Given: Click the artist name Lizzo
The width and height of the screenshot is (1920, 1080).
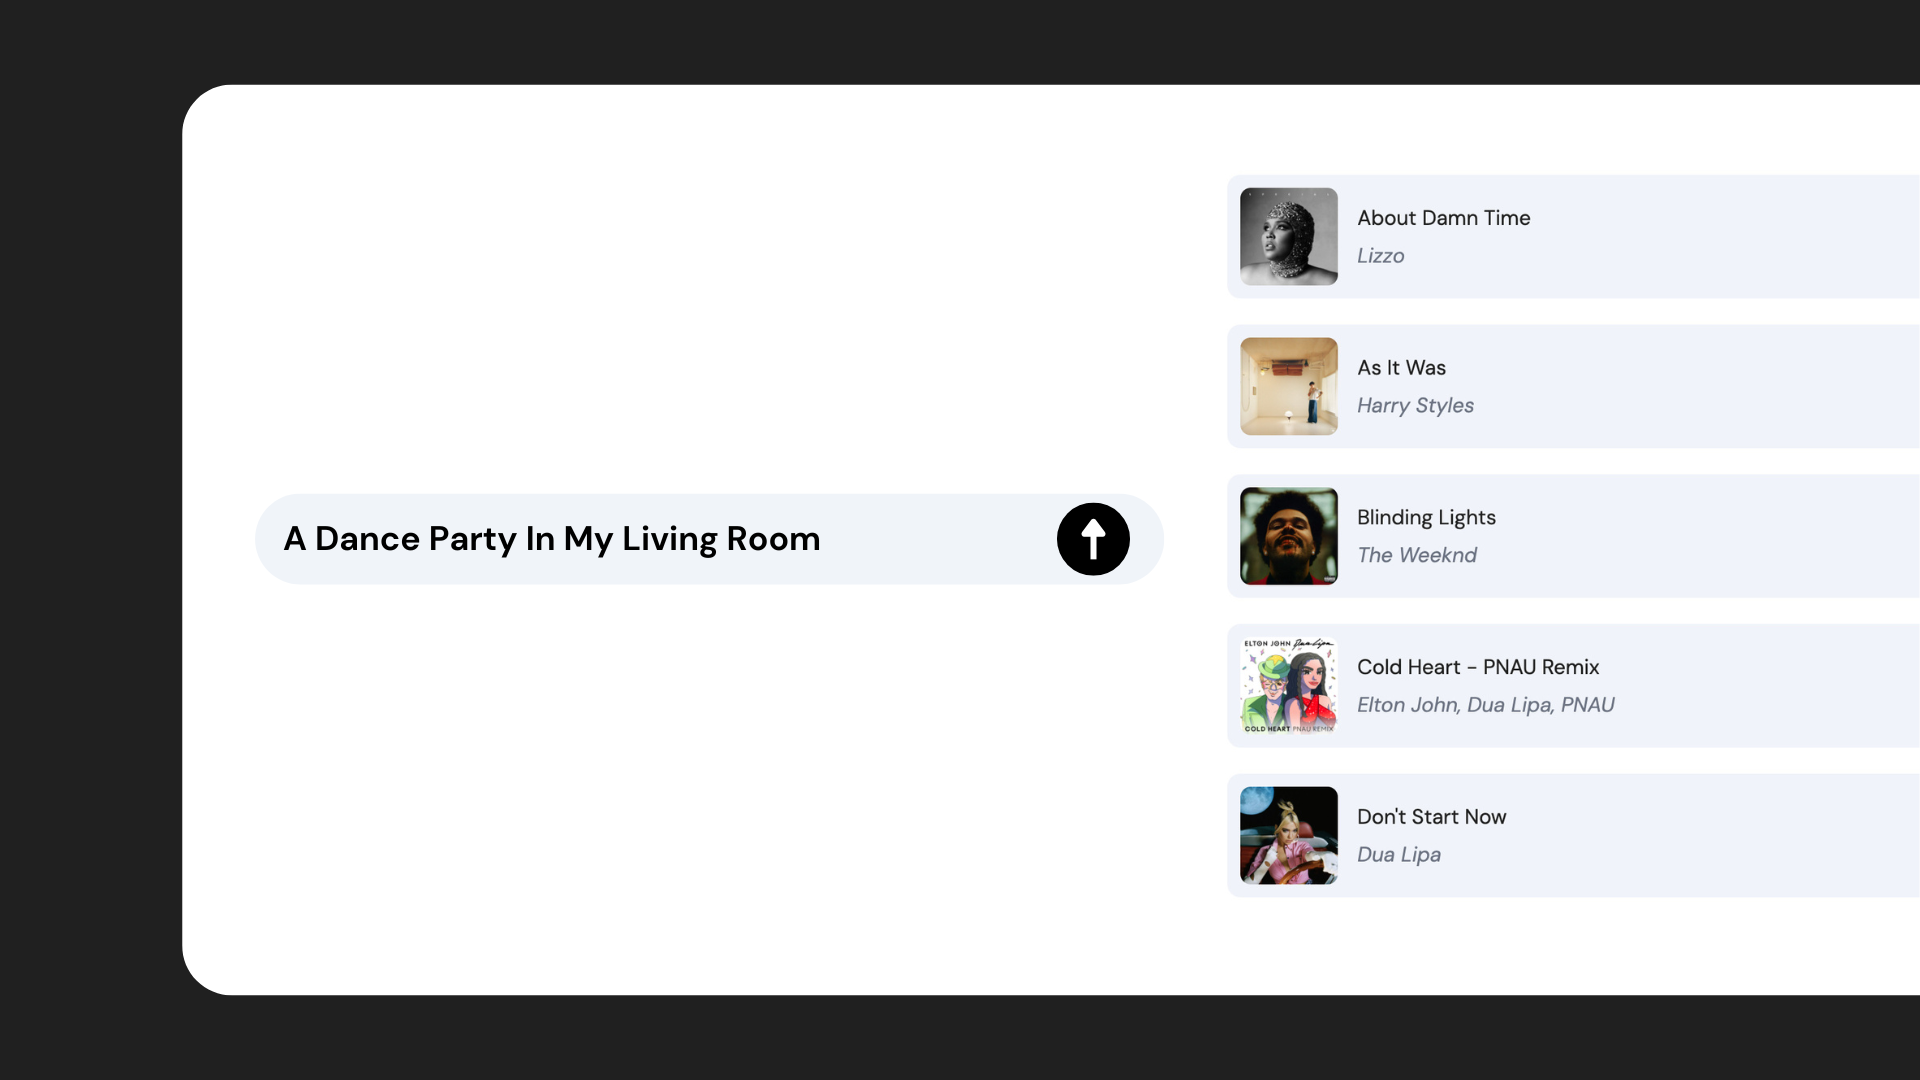Looking at the screenshot, I should click(x=1380, y=256).
